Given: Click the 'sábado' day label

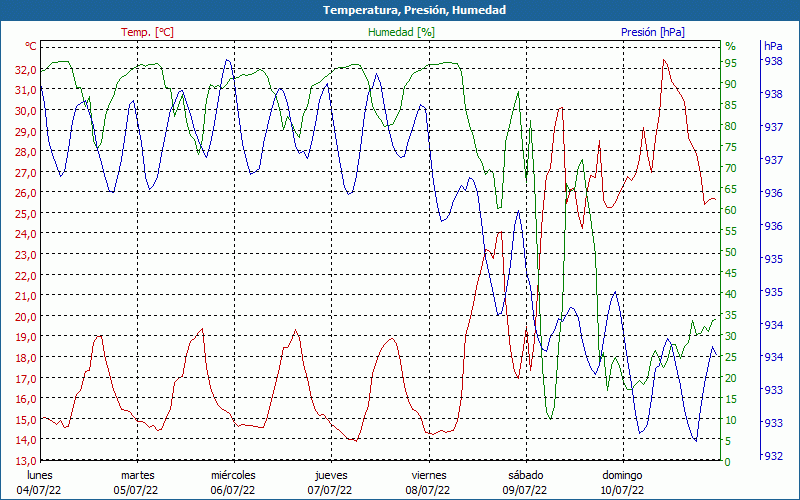Looking at the screenshot, I should click(x=526, y=476).
